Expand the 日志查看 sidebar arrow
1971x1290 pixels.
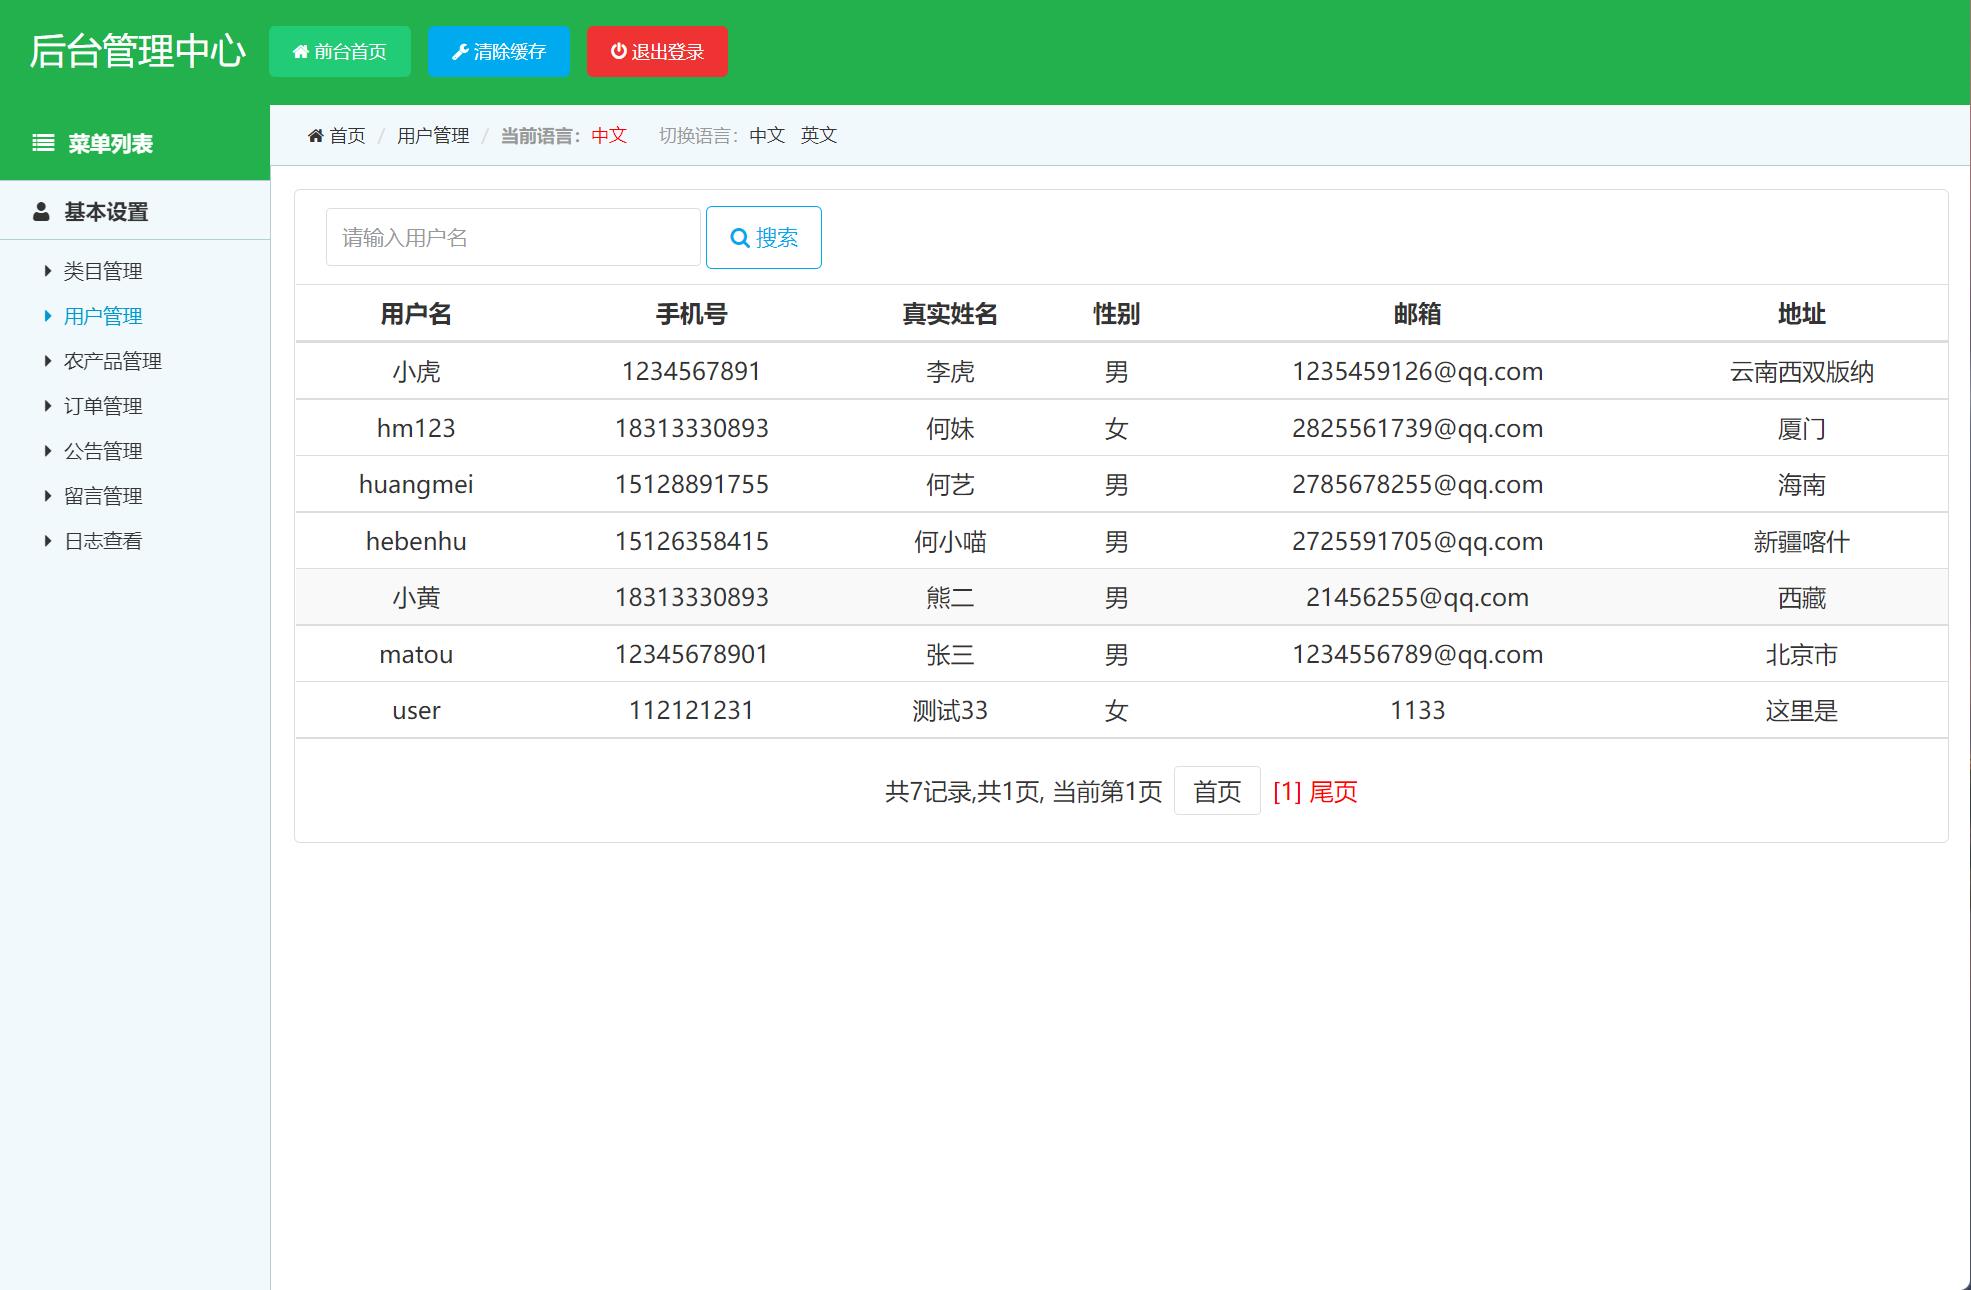pyautogui.click(x=46, y=540)
